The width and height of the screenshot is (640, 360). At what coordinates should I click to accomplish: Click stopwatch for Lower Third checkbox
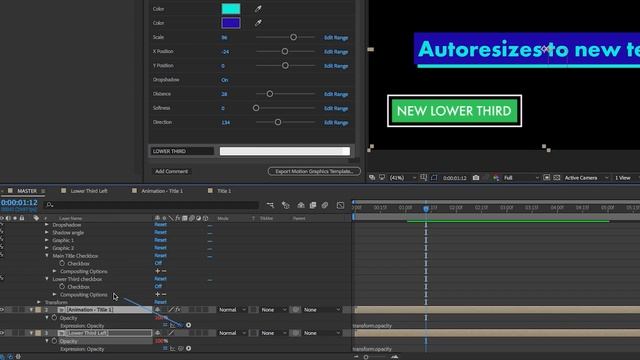click(62, 287)
